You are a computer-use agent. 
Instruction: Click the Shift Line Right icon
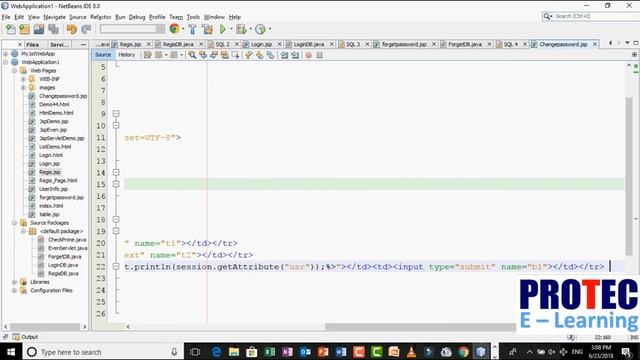pos(295,55)
